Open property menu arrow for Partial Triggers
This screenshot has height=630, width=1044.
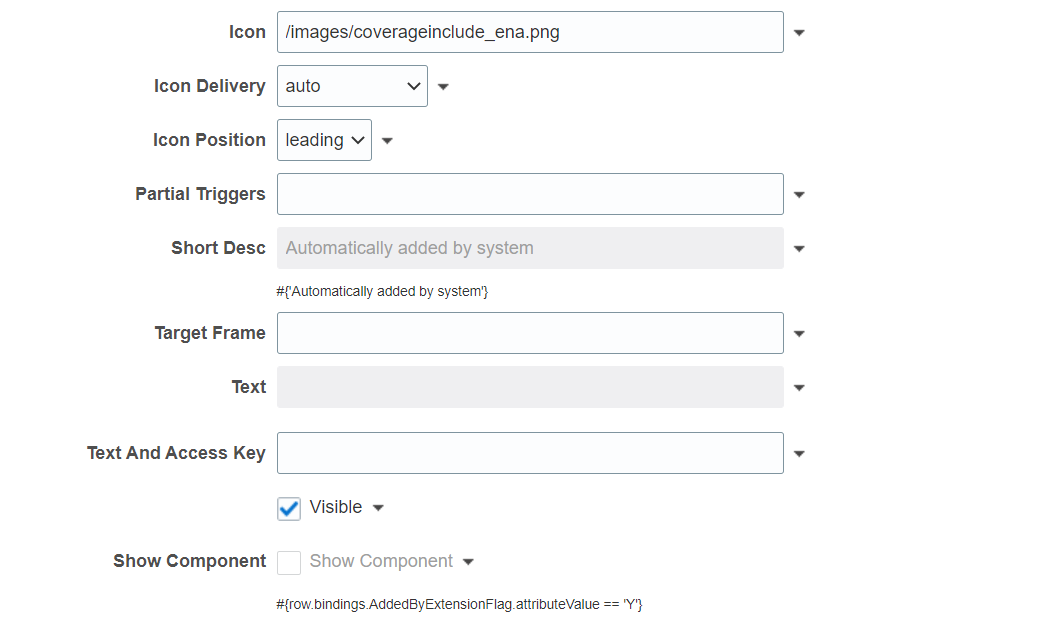799,195
